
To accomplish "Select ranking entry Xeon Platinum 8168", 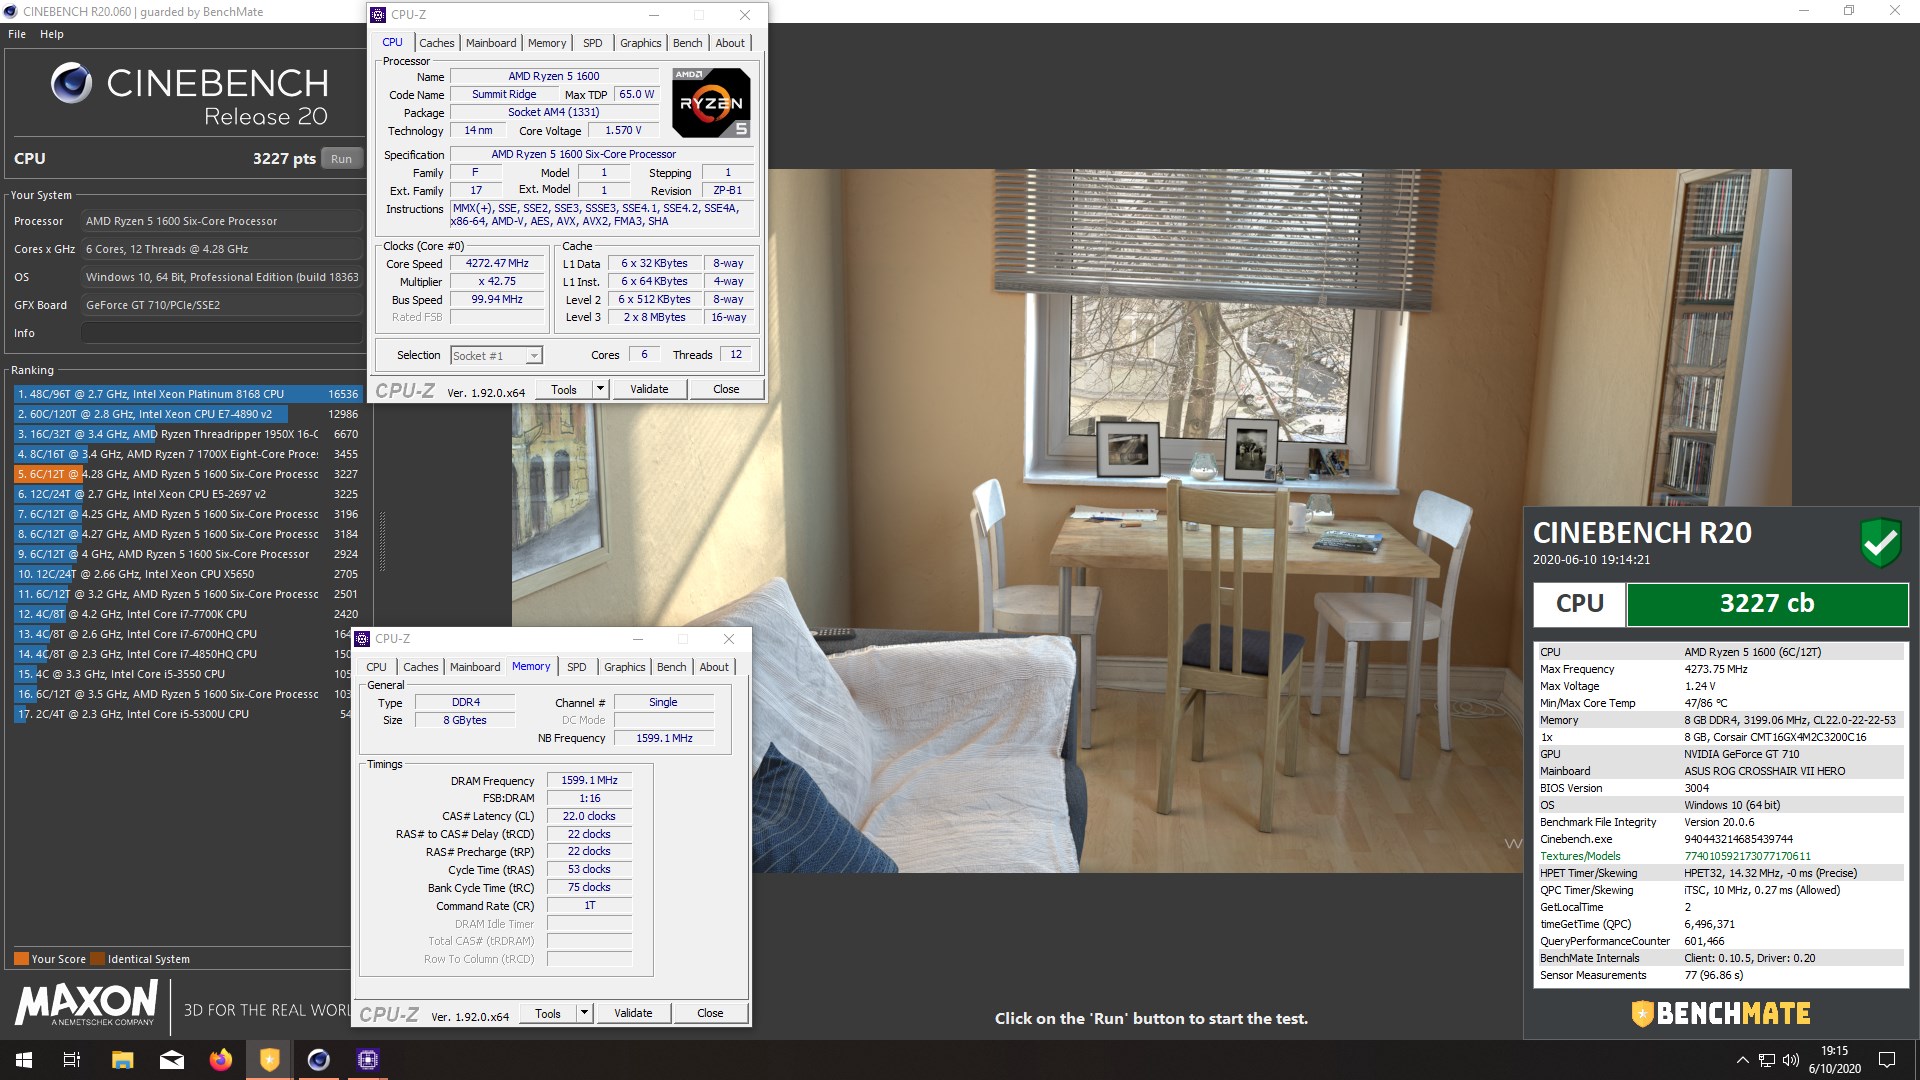I will (x=187, y=394).
